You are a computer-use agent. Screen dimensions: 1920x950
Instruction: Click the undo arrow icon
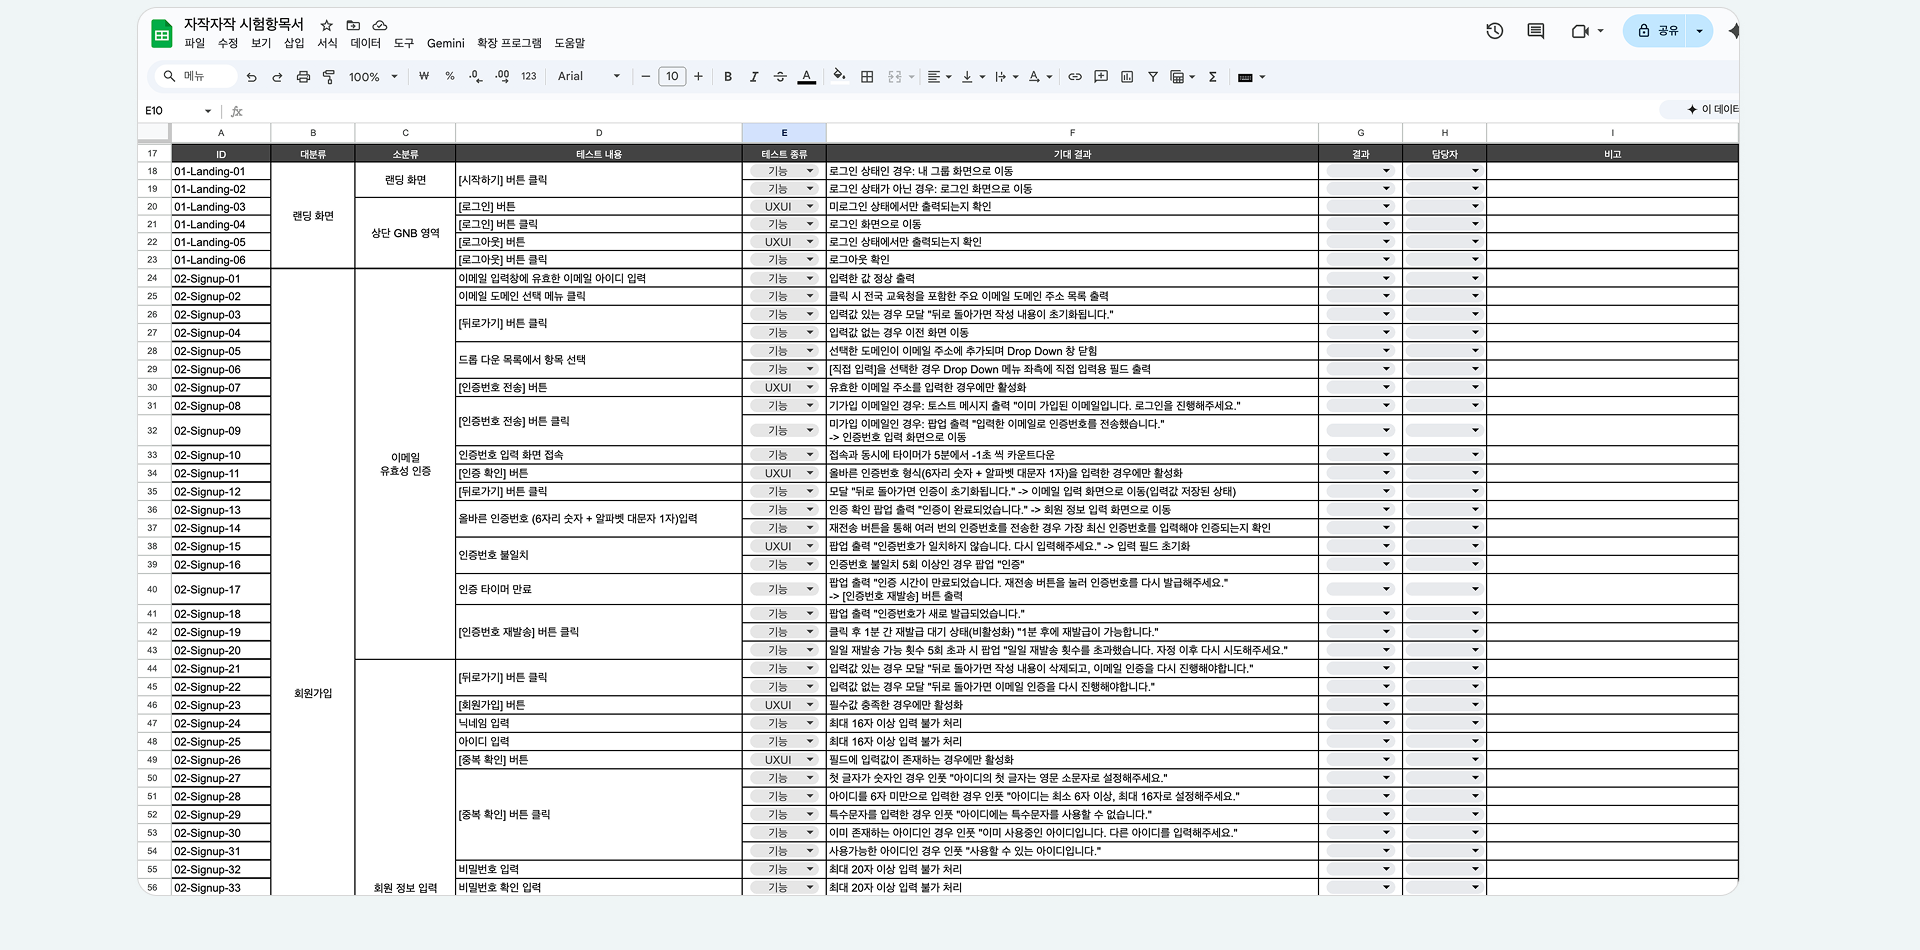(251, 77)
